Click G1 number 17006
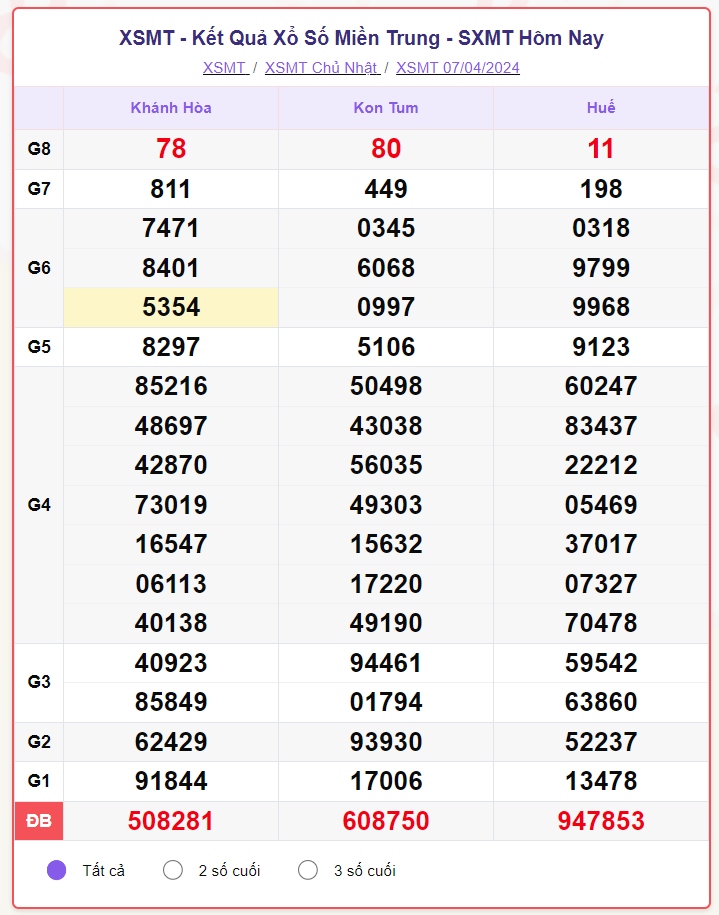This screenshot has width=719, height=915. 386,781
